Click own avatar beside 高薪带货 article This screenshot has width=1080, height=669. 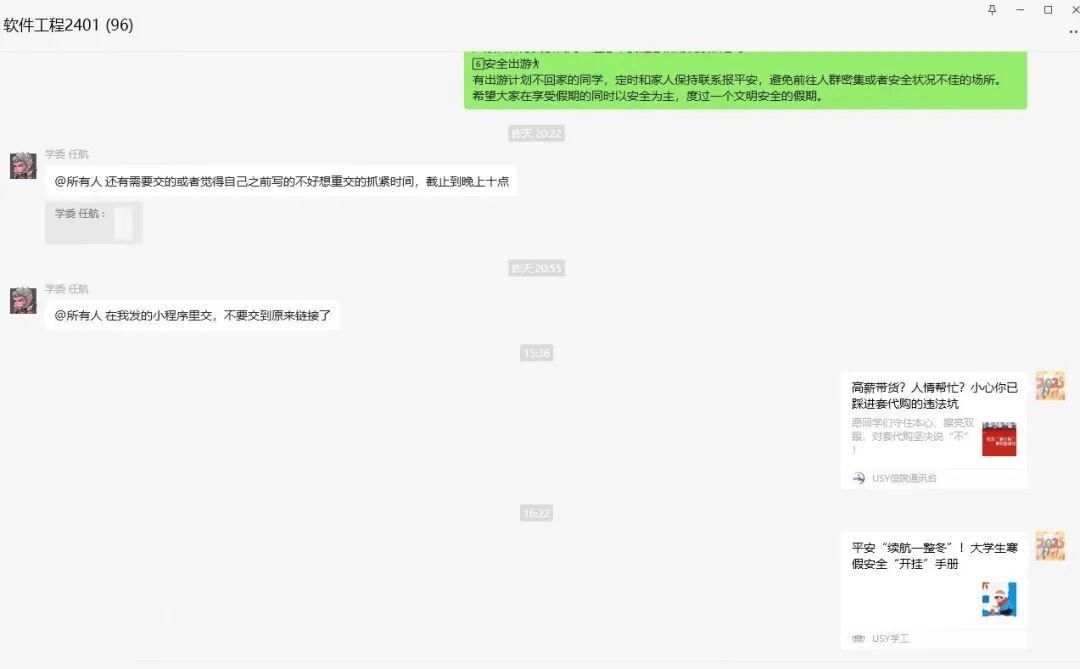[x=1050, y=386]
